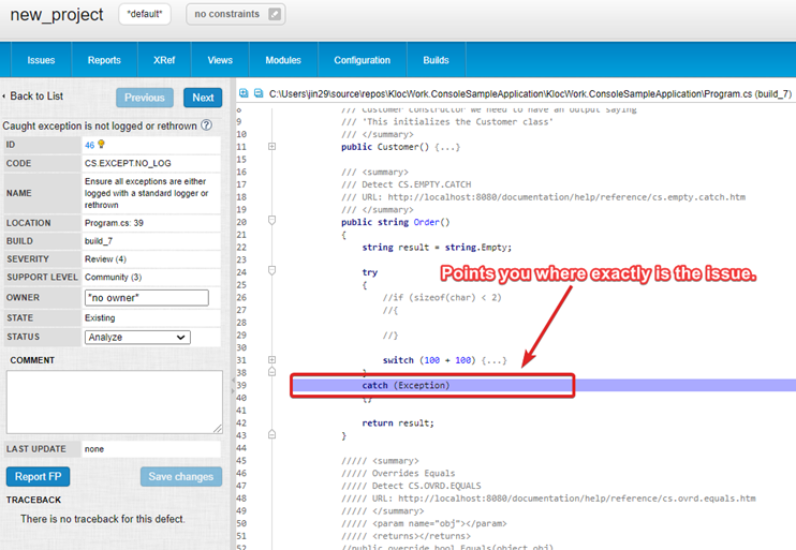
Task: Open issue ID 46 link
Action: tap(89, 145)
